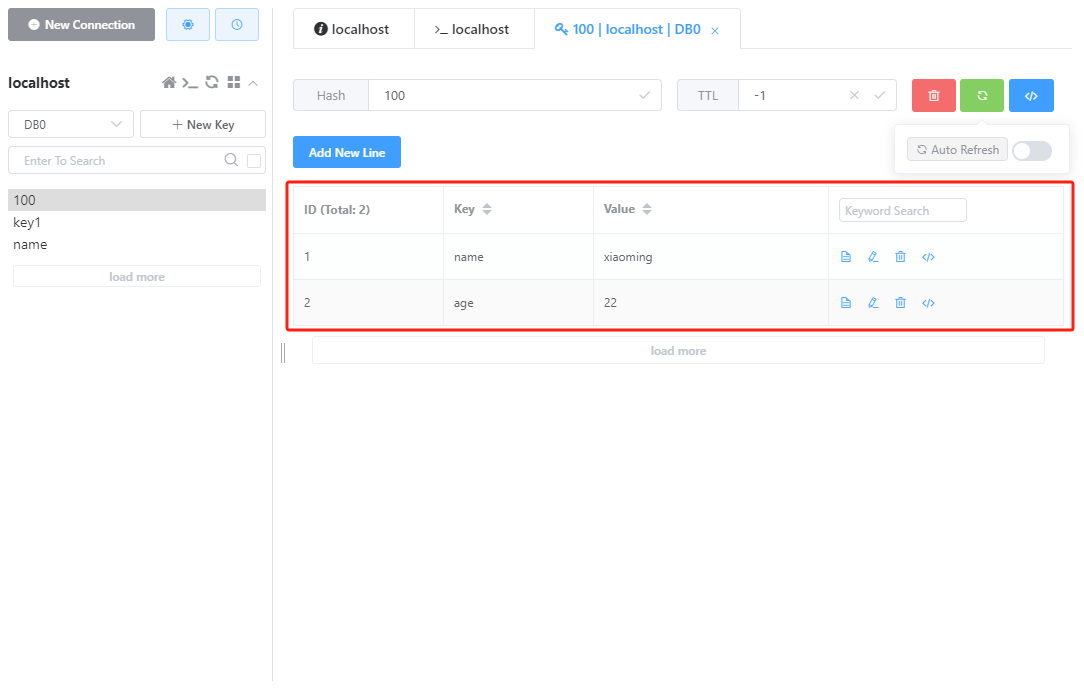
Task: Click the age key cell
Action: 518,303
